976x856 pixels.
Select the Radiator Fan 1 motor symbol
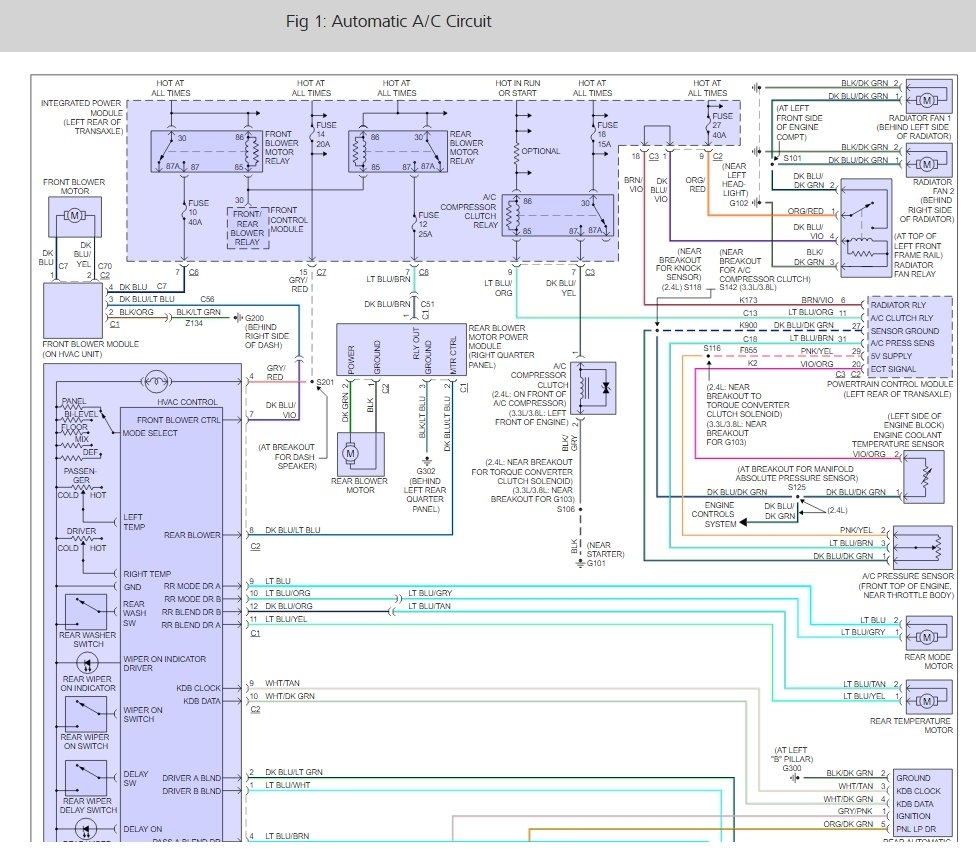926,99
